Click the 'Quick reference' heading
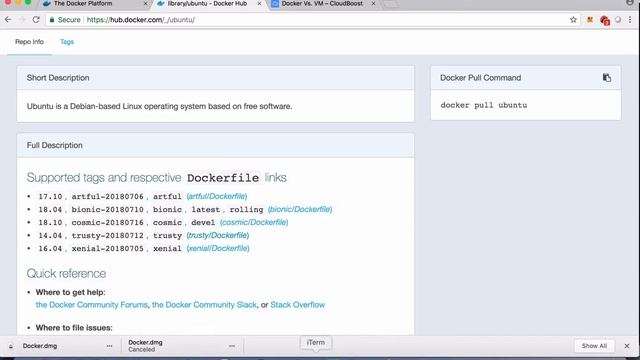The width and height of the screenshot is (640, 360). tap(66, 273)
